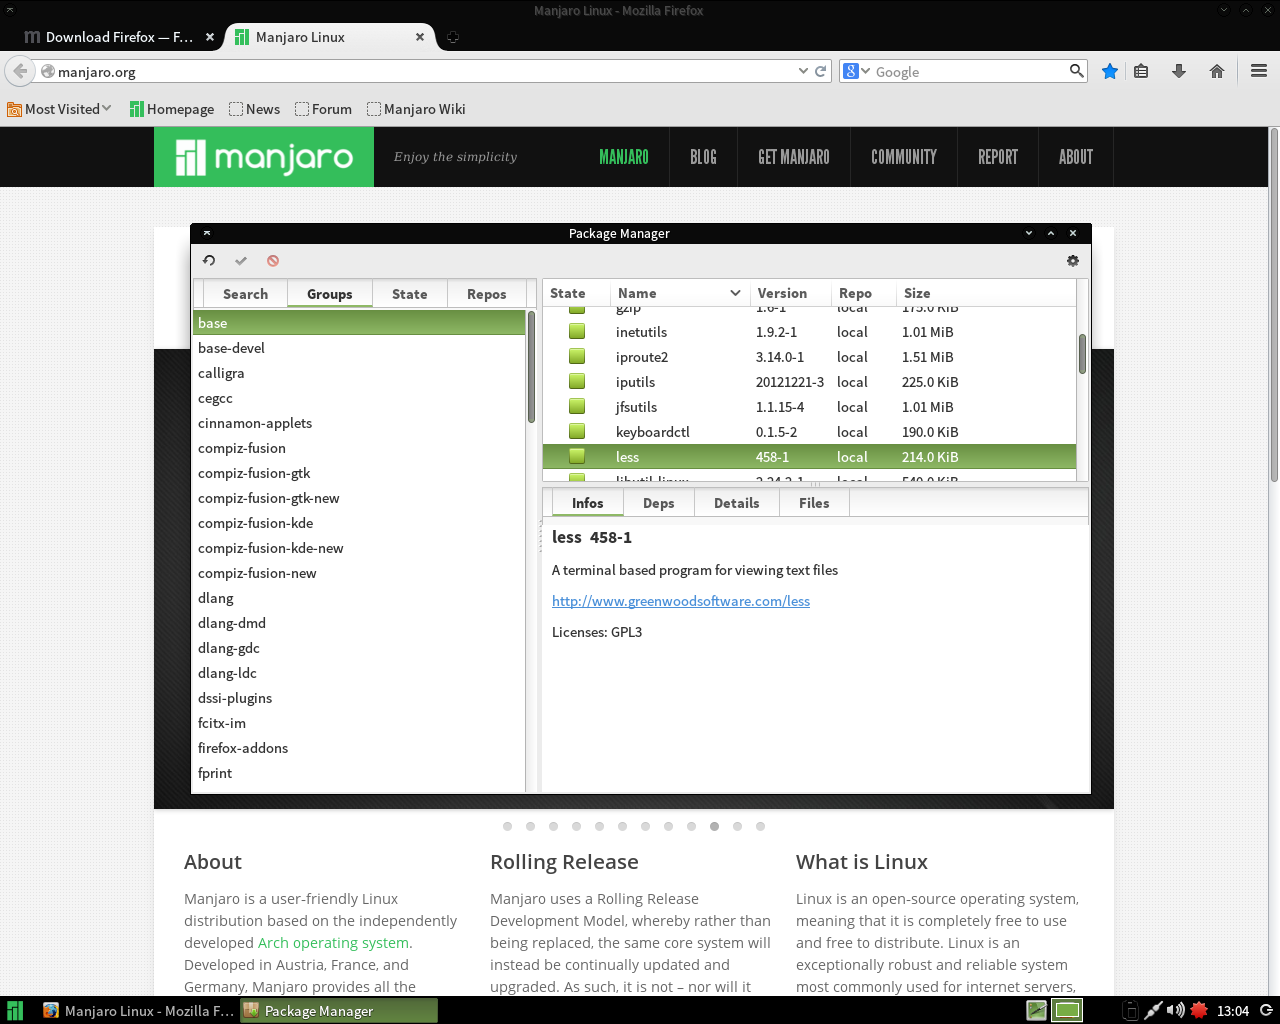Open a new tab with plus icon
The image size is (1280, 1024).
point(453,37)
